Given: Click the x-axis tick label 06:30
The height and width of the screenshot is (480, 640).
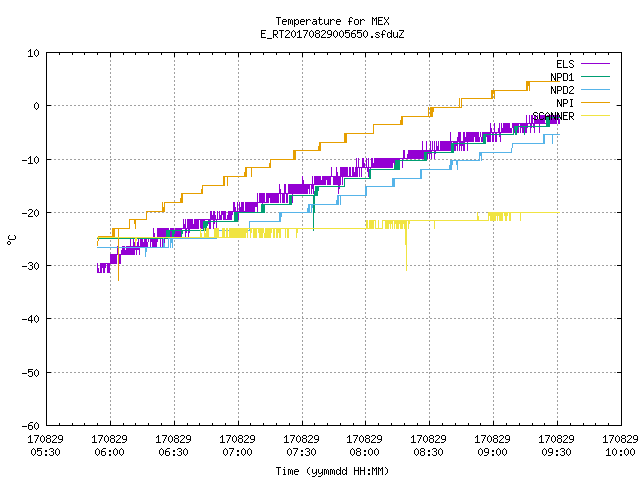Looking at the screenshot, I should click(173, 452).
